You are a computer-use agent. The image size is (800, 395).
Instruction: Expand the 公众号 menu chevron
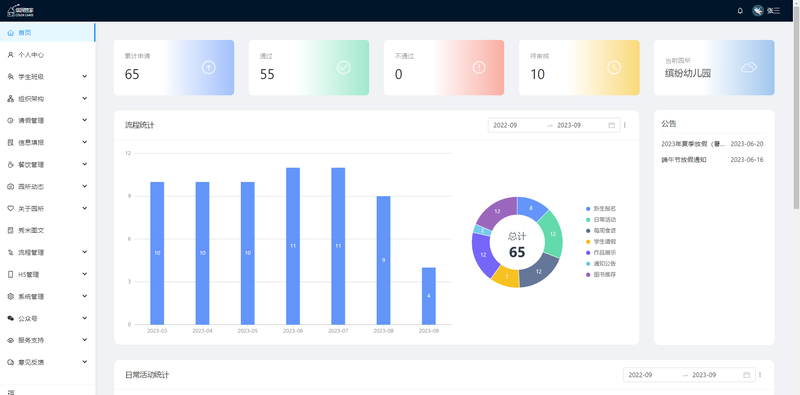point(85,318)
